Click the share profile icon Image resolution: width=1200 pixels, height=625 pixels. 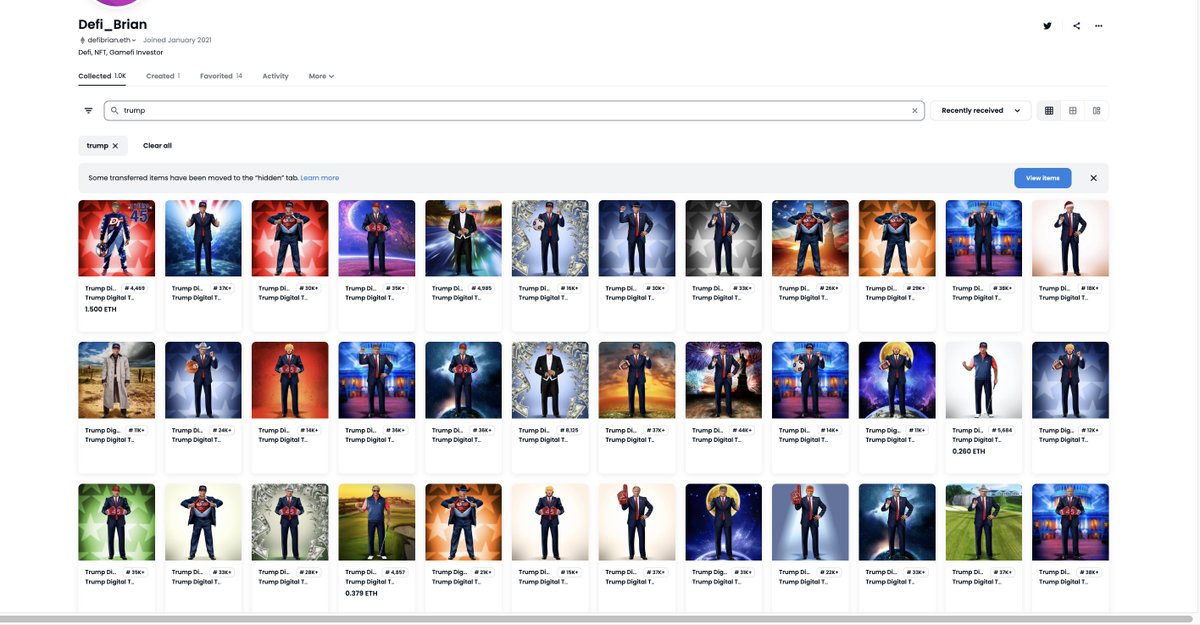1076,25
